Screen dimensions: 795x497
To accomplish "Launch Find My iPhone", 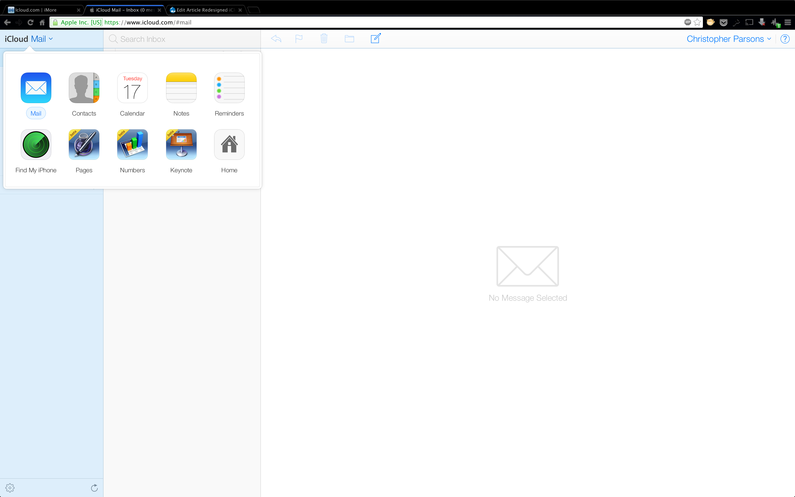I will (x=36, y=145).
